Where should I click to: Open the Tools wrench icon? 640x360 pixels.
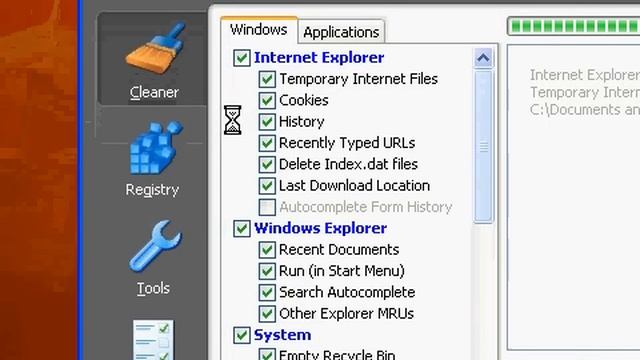click(155, 246)
